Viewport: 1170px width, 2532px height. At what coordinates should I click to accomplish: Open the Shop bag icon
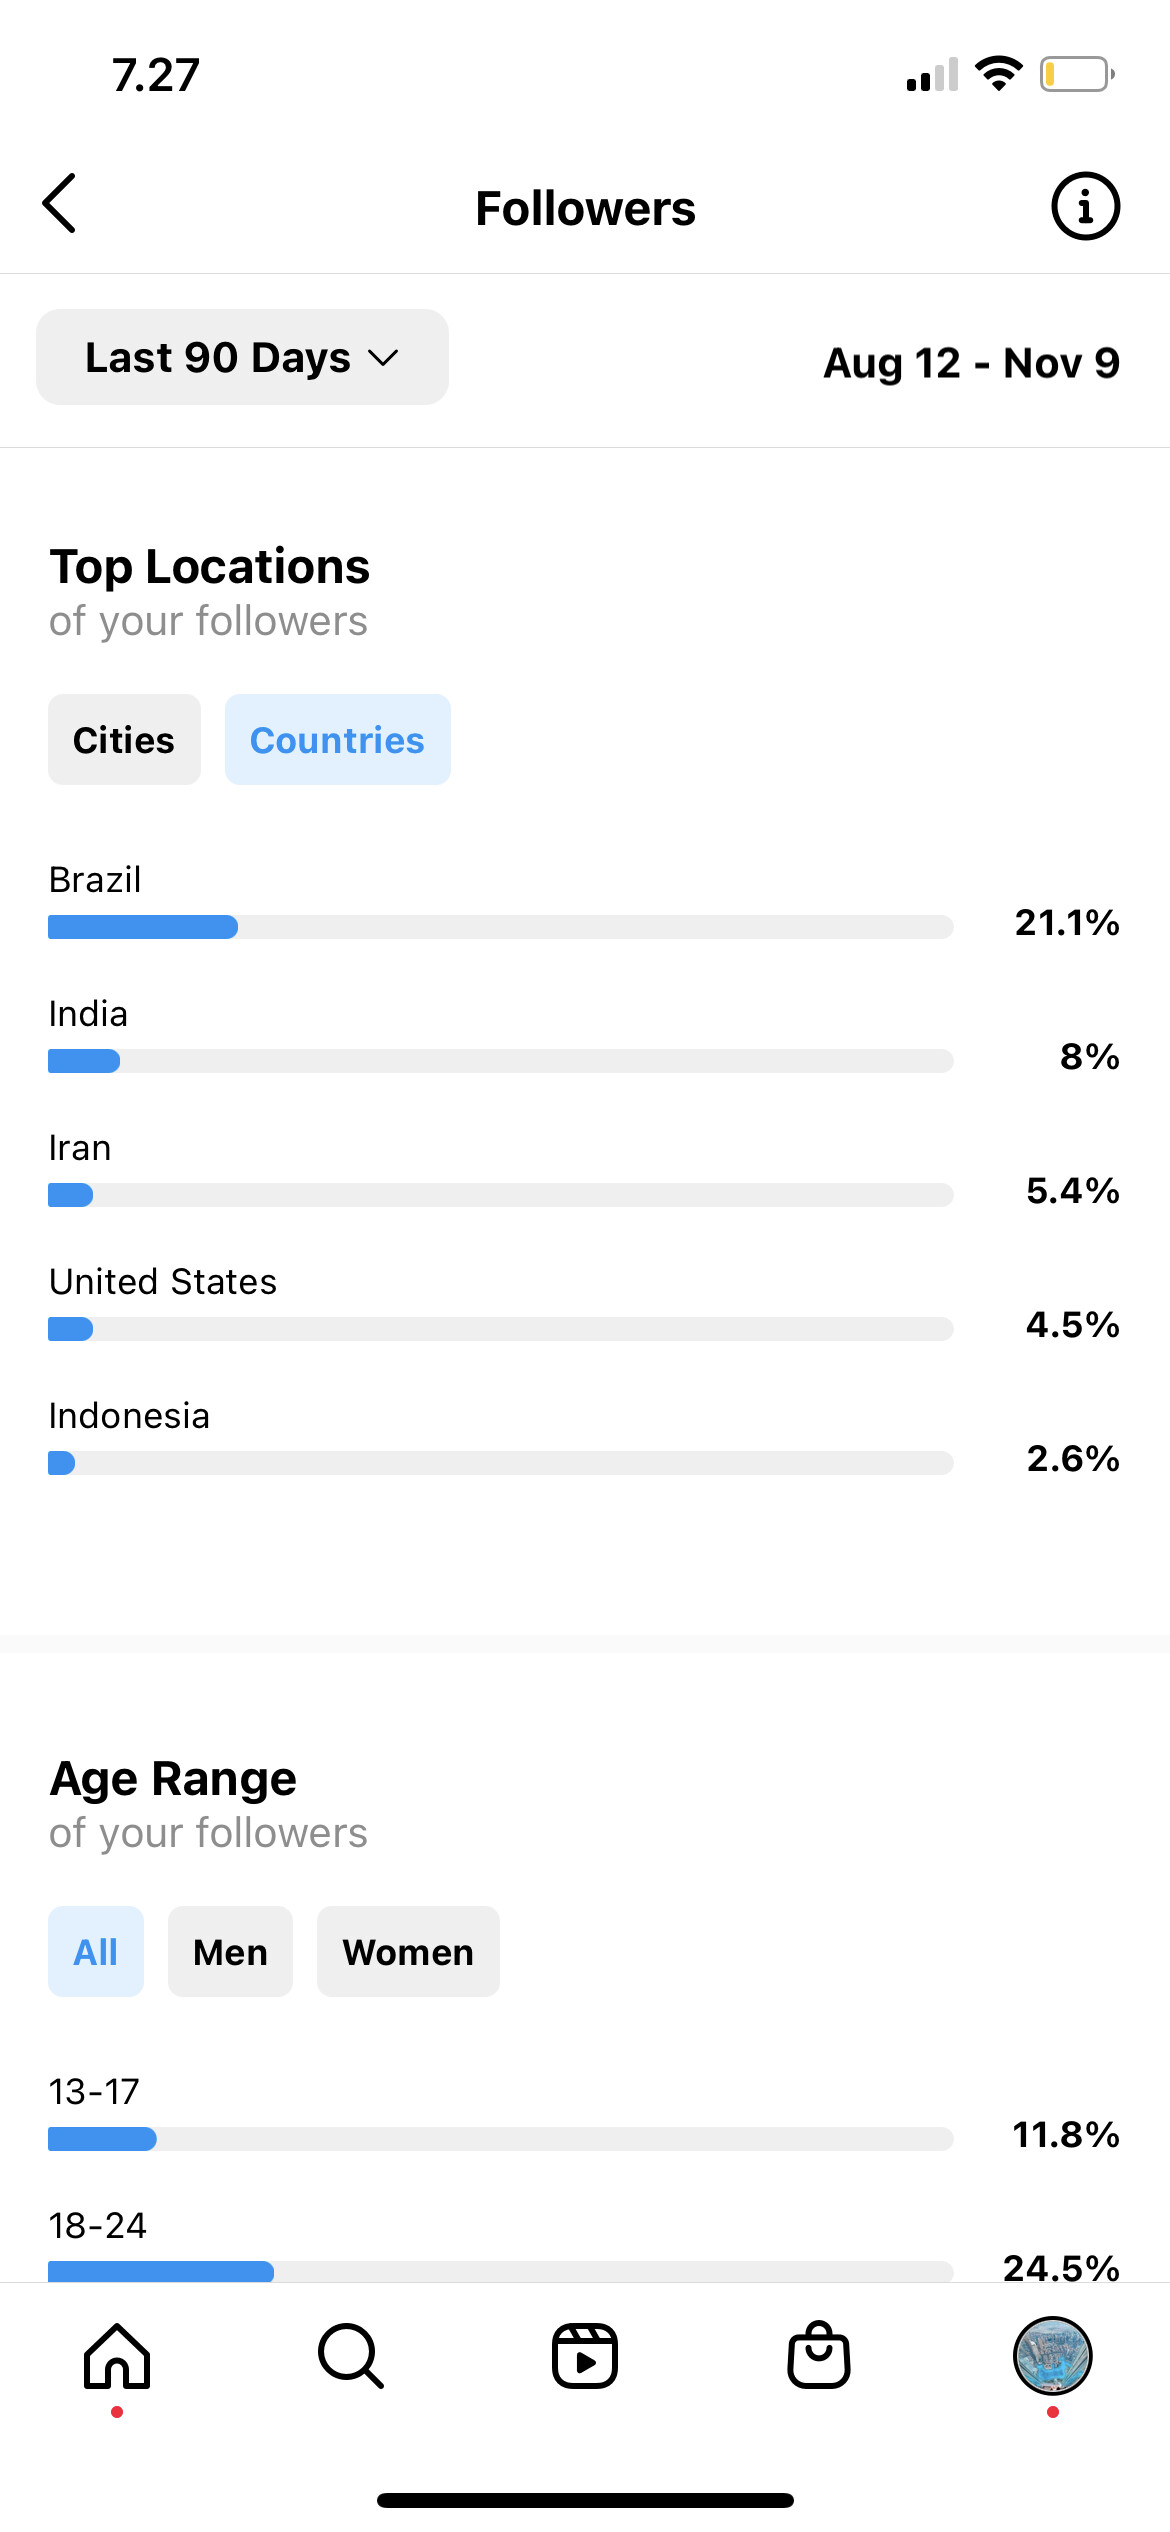819,2357
